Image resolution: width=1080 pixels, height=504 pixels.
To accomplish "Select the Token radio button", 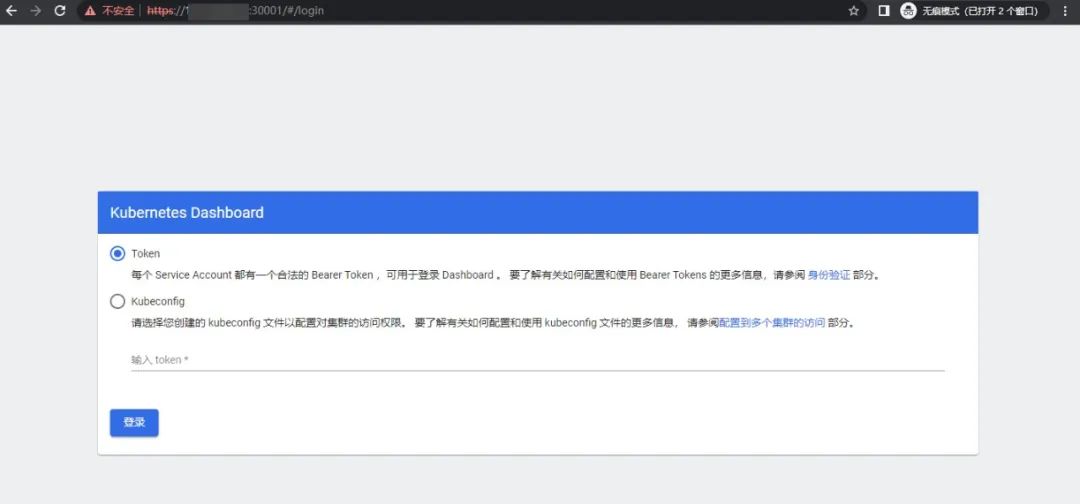I will coord(118,253).
